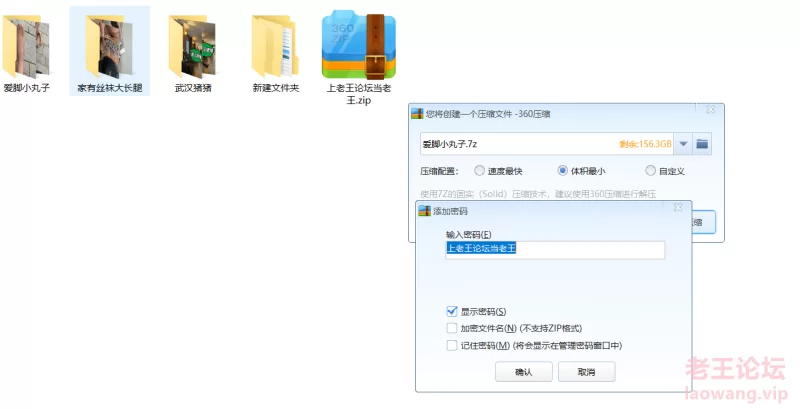Select the 爱脚小丸子 folder icon

pos(27,47)
